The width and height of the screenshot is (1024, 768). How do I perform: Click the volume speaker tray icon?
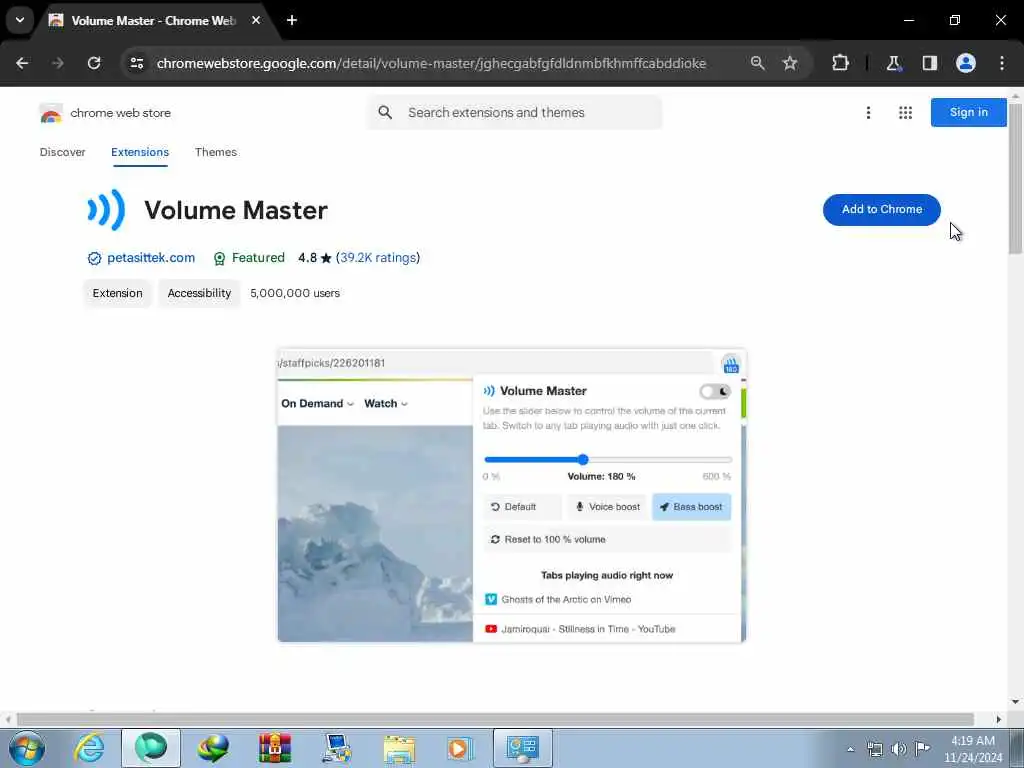pos(899,749)
